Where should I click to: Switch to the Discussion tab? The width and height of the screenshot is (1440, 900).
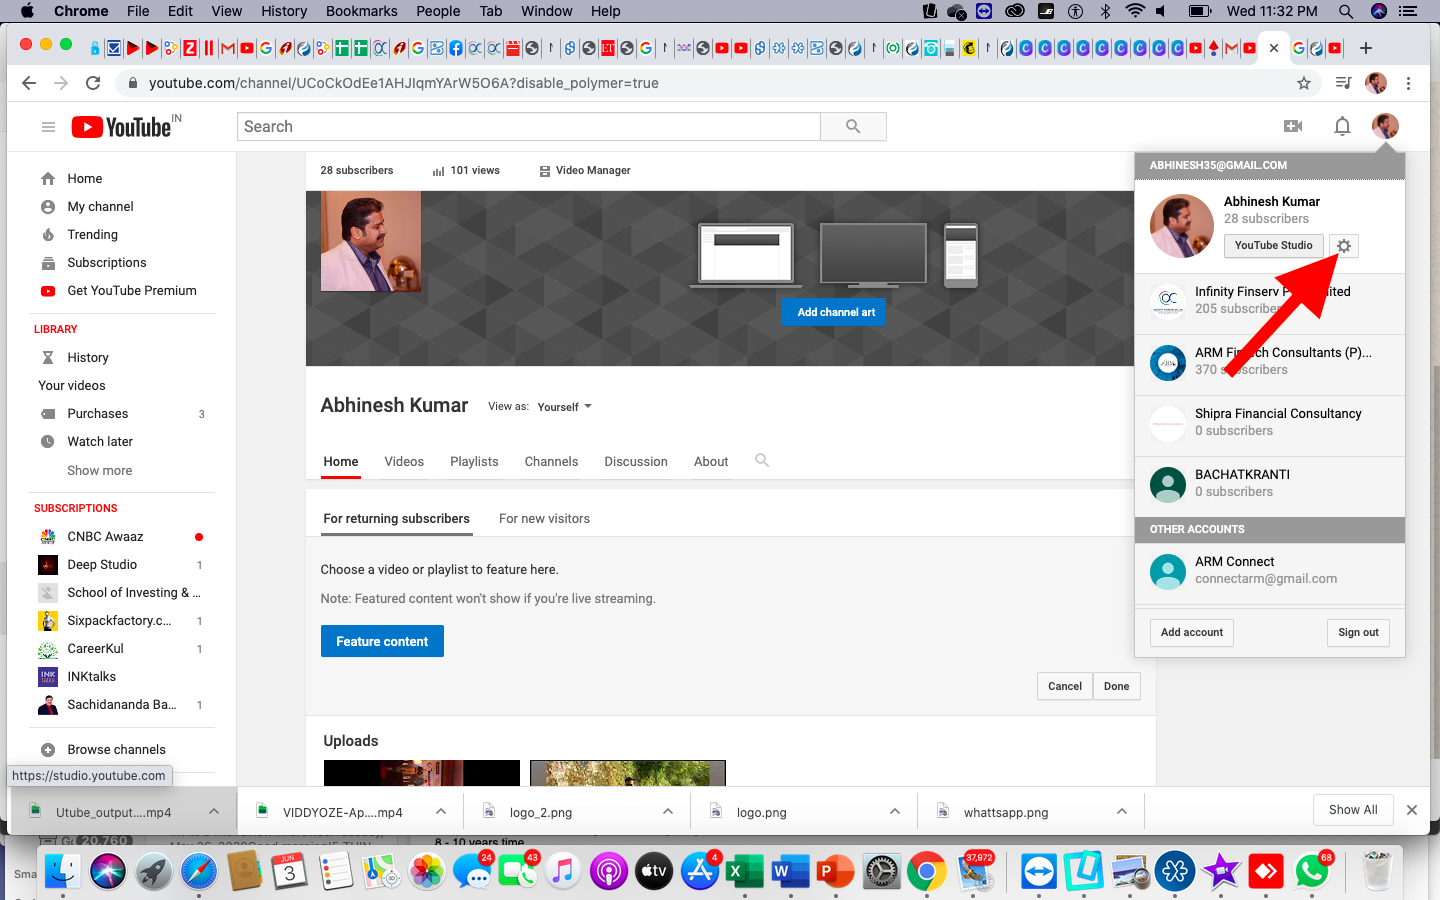tap(636, 462)
